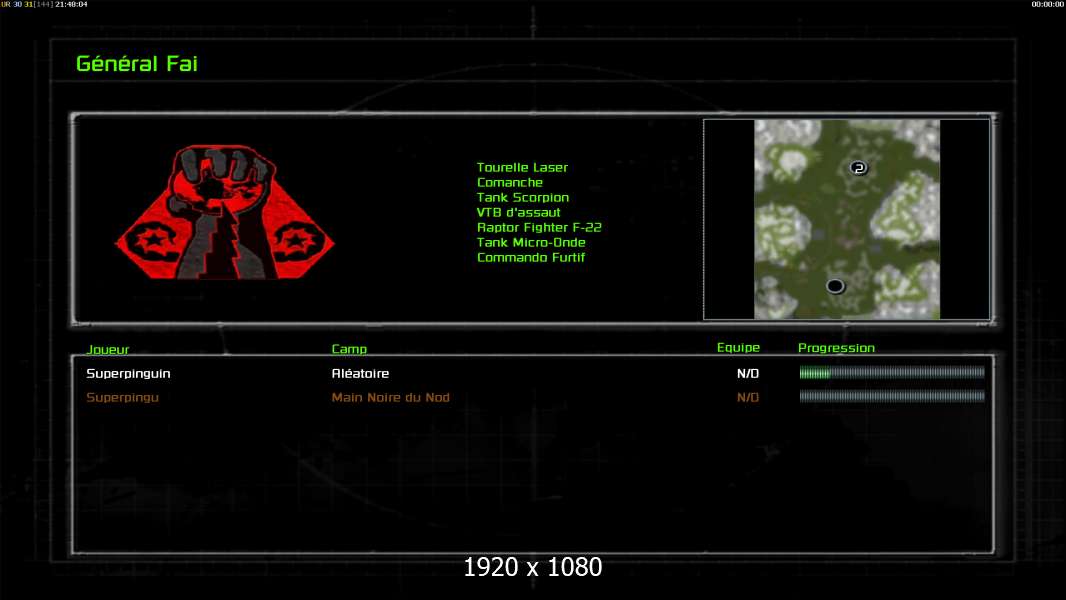
Task: Click N/D team value for Superpingu
Action: tap(748, 397)
